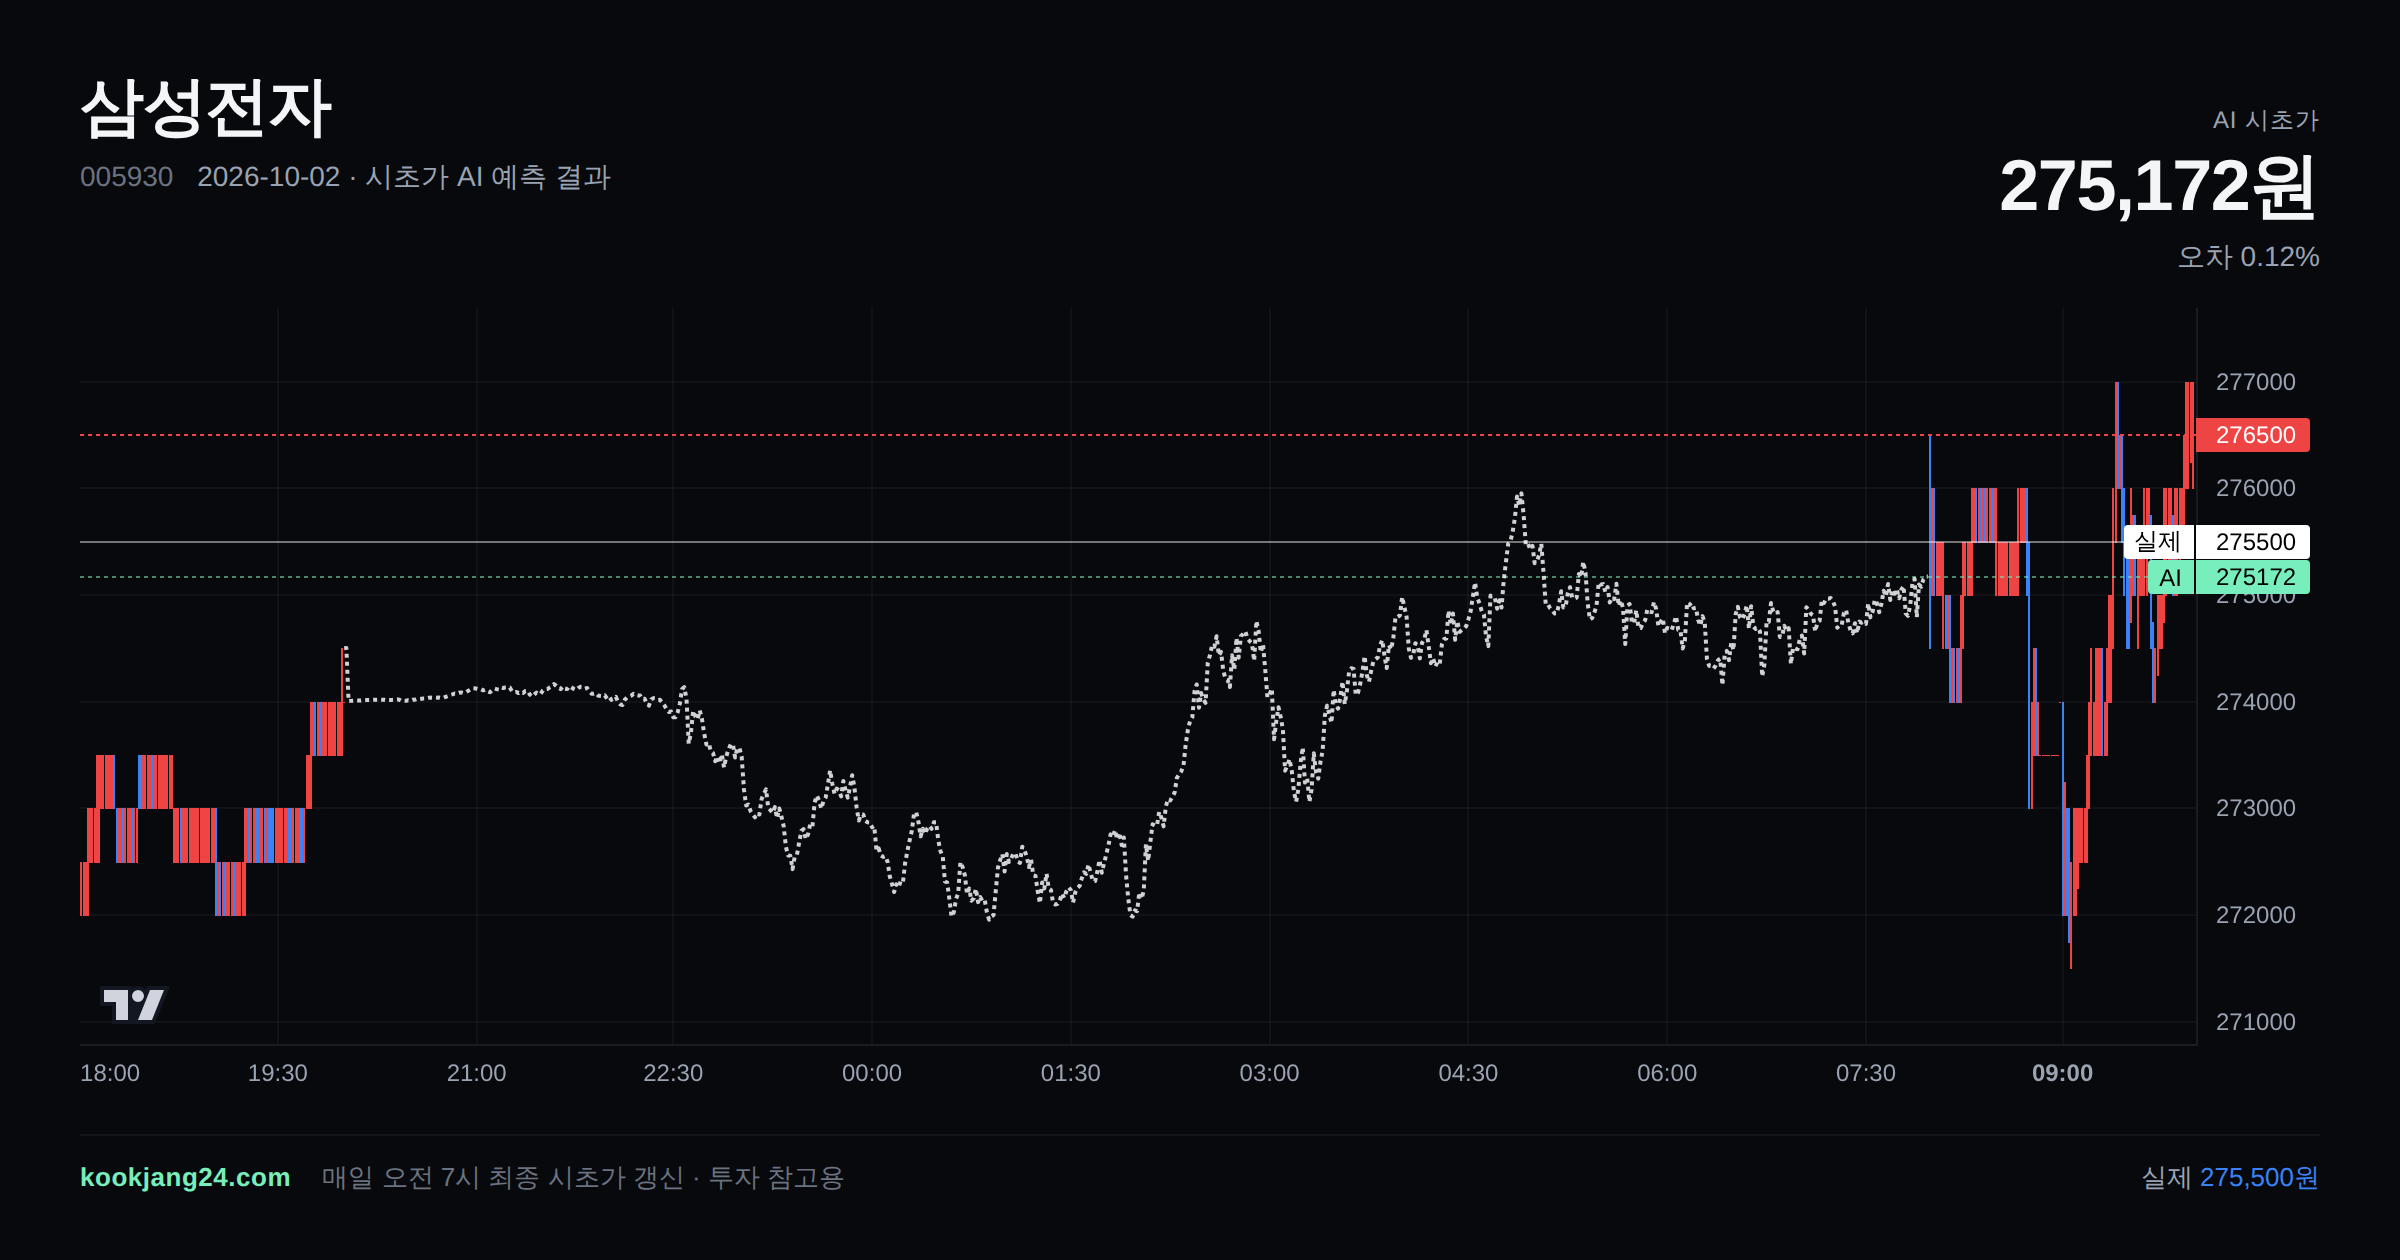The image size is (2400, 1260).
Task: Click the TradingView logo icon
Action: coord(134,1004)
